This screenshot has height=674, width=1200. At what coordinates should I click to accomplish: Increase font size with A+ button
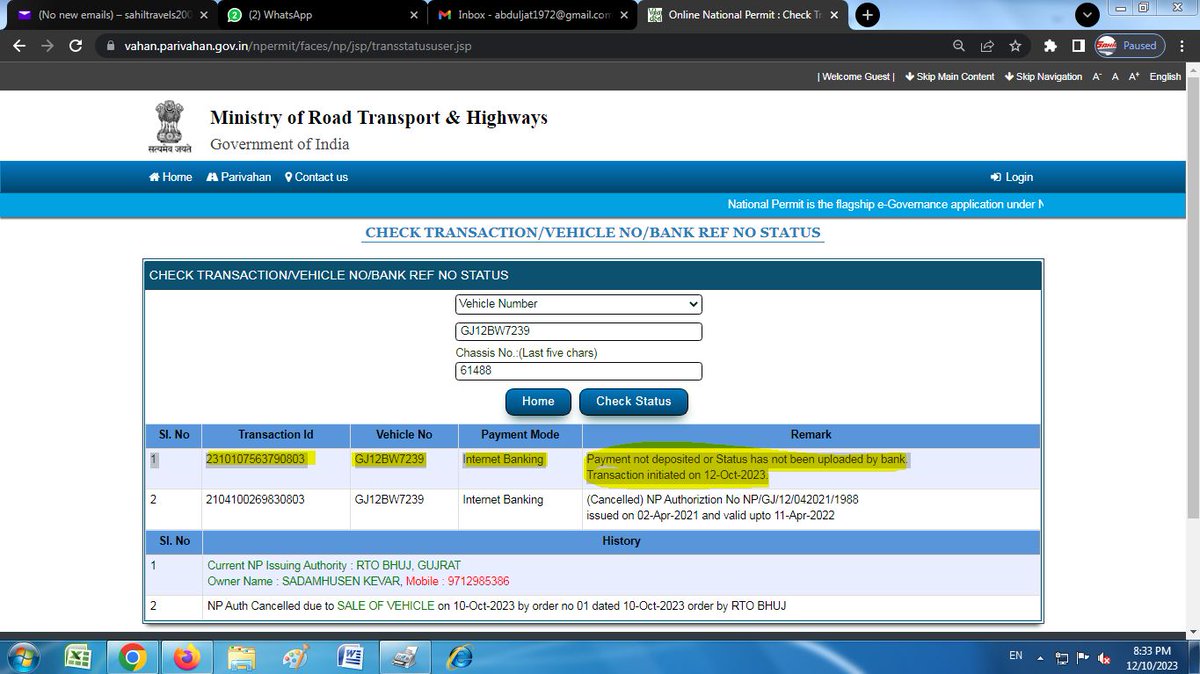pyautogui.click(x=1134, y=77)
